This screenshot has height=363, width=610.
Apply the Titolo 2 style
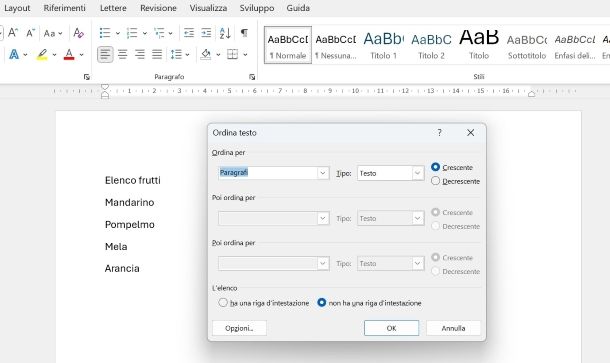click(431, 45)
